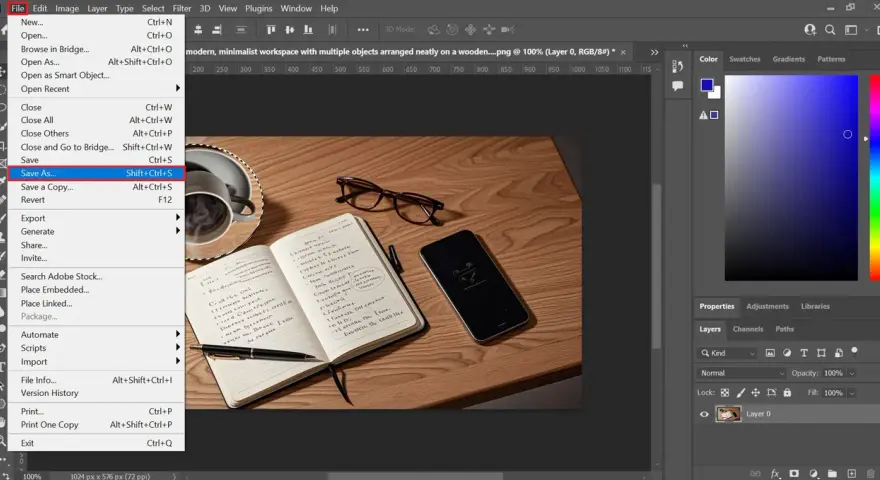880x480 pixels.
Task: Open the Fill slider arrow
Action: [852, 393]
